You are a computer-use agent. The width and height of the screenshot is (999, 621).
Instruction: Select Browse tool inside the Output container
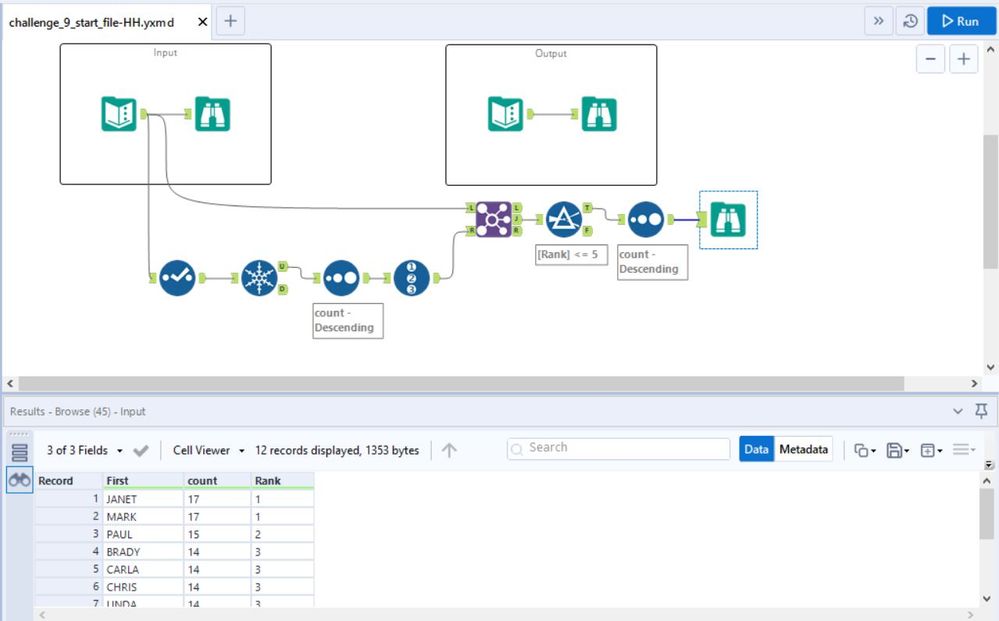[599, 114]
